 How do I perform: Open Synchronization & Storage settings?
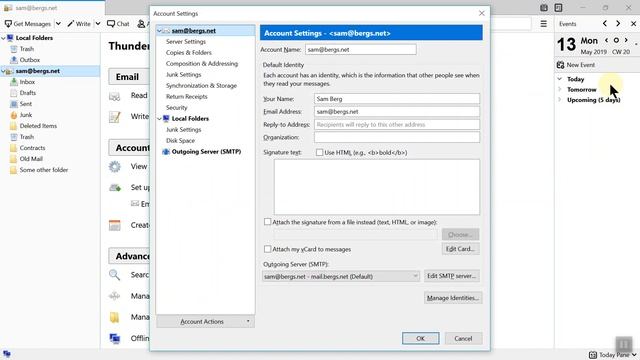[x=201, y=86]
